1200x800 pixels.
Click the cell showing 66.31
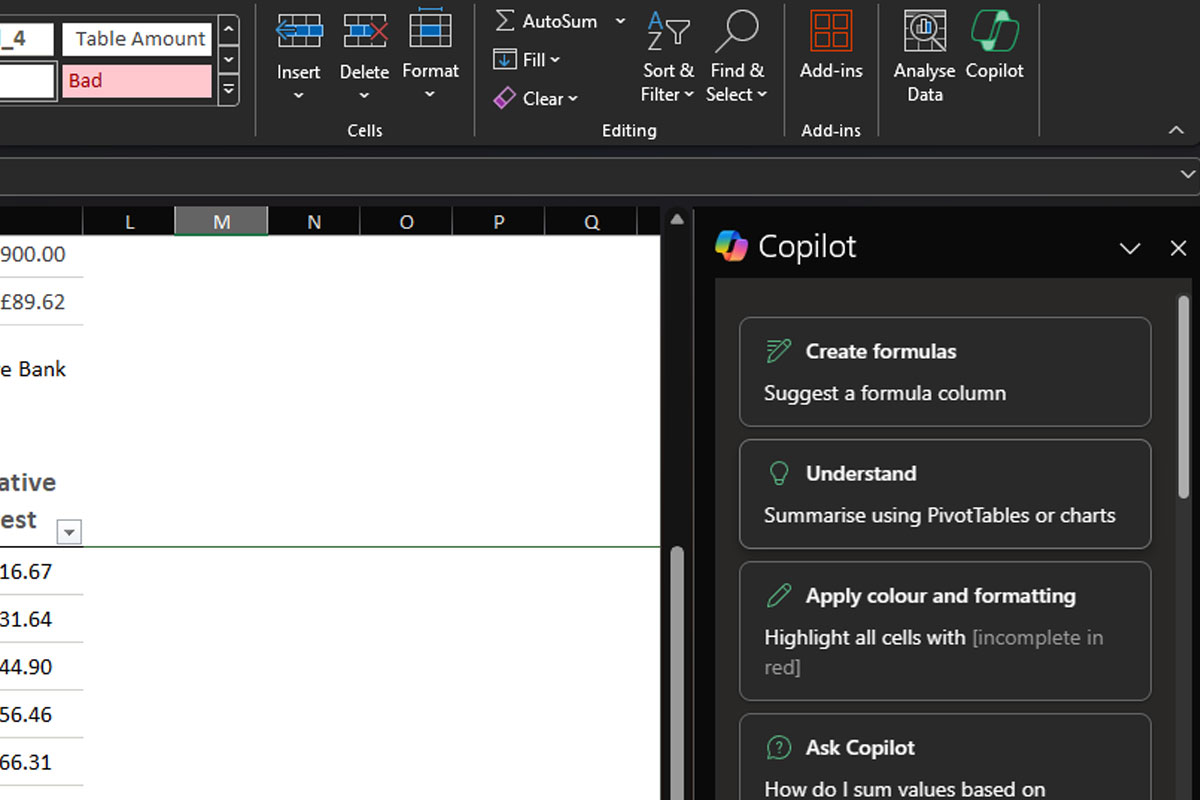pos(41,762)
